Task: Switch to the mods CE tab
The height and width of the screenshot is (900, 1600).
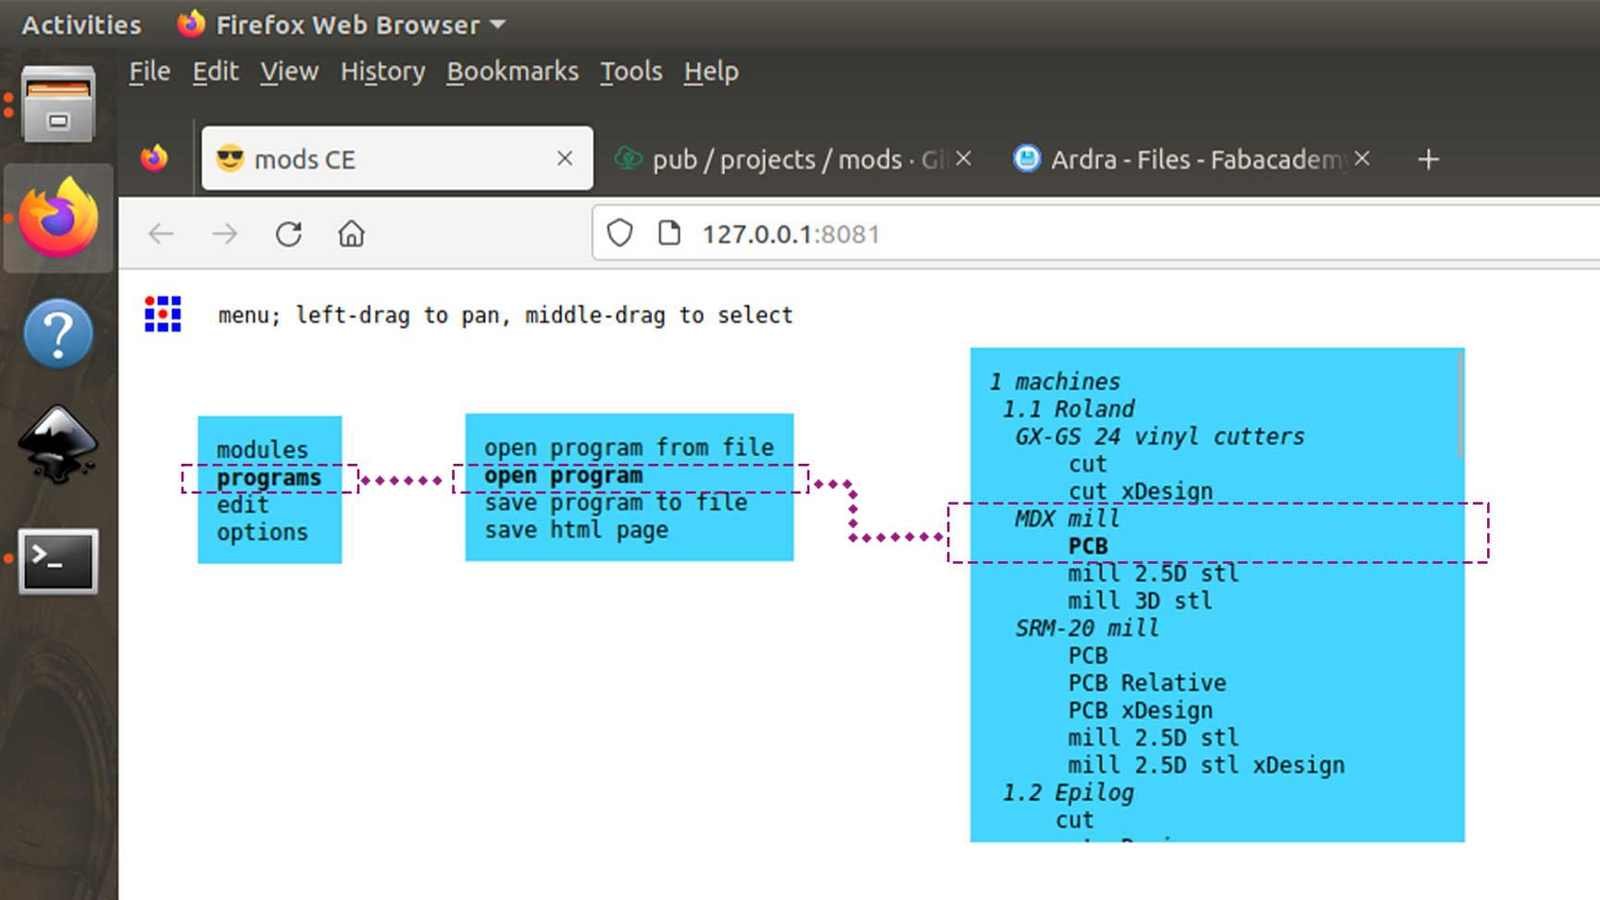Action: 397,158
